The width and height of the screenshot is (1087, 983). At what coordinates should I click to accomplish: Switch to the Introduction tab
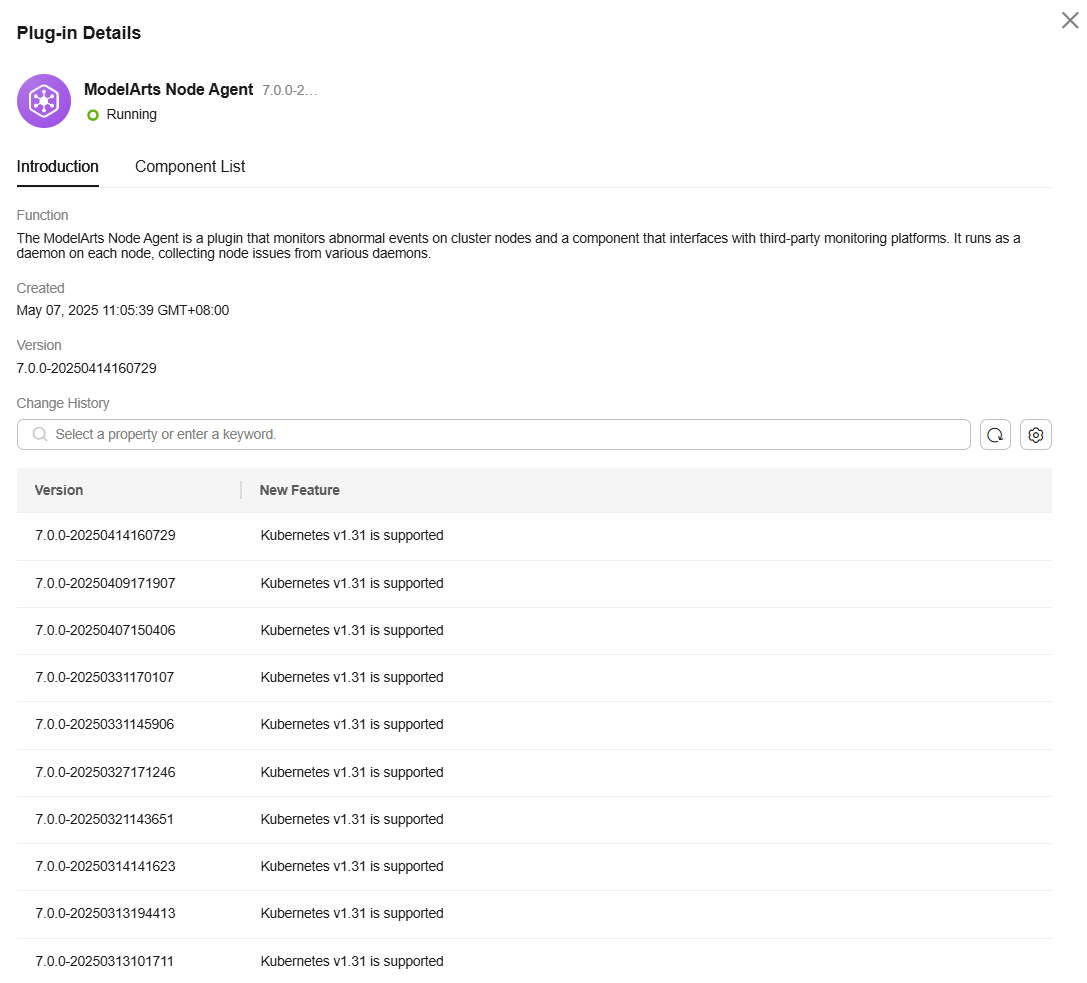58,166
